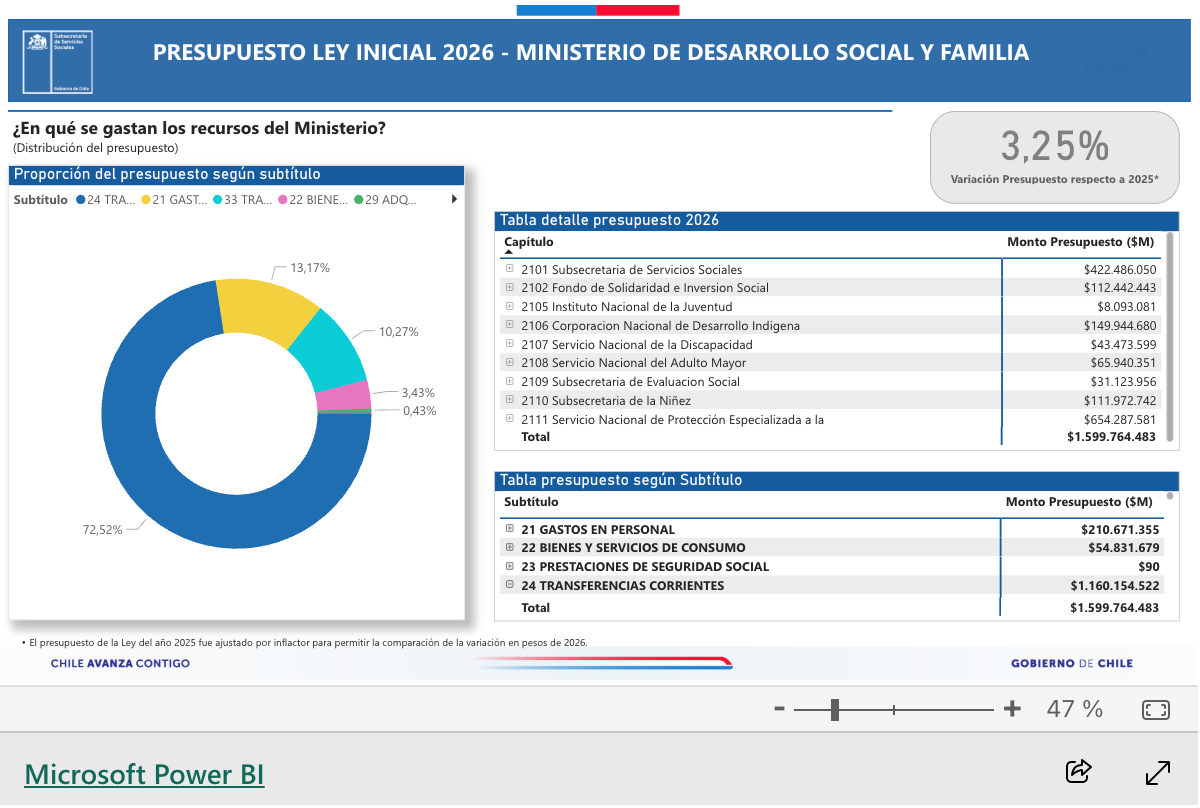Toggle pink 22 BIENE legend item
This screenshot has height=808, width=1200.
[315, 200]
